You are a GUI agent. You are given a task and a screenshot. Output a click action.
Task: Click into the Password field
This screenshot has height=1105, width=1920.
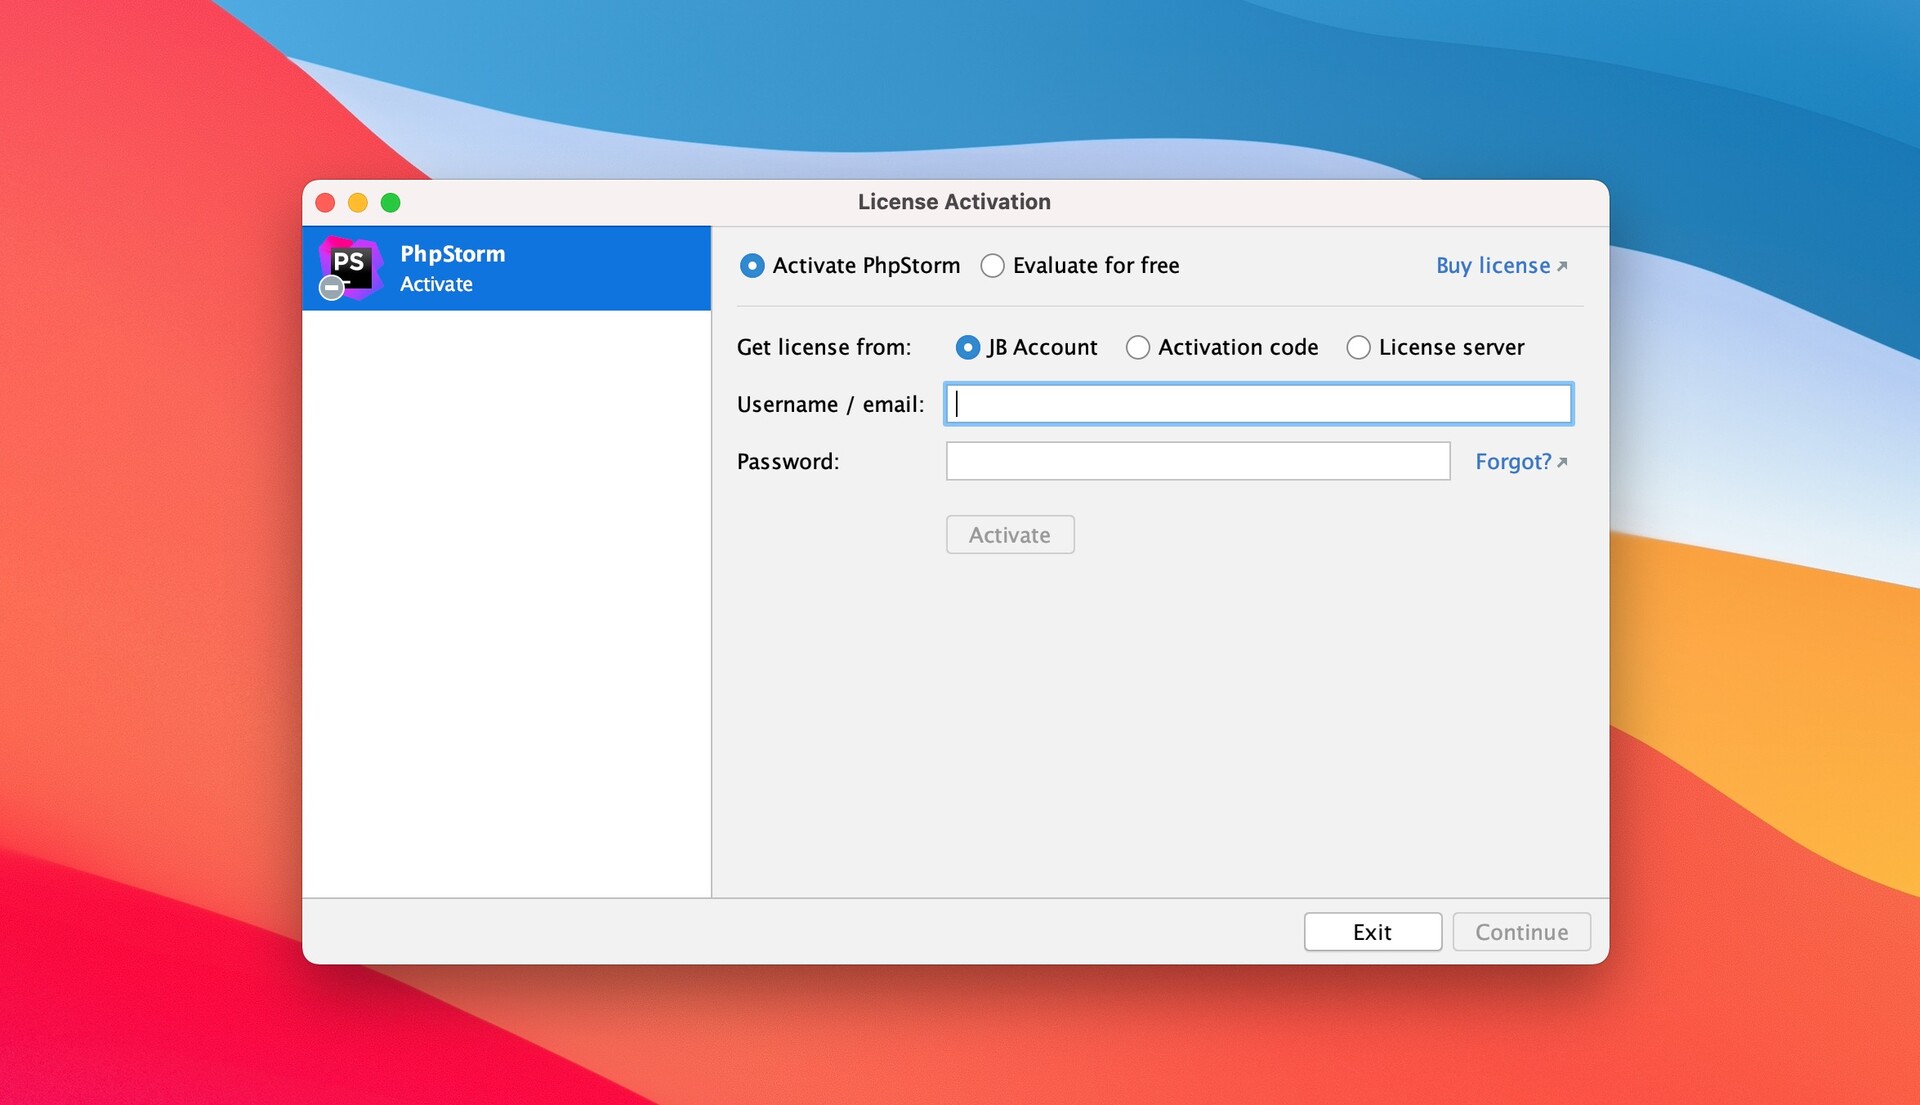tap(1198, 461)
